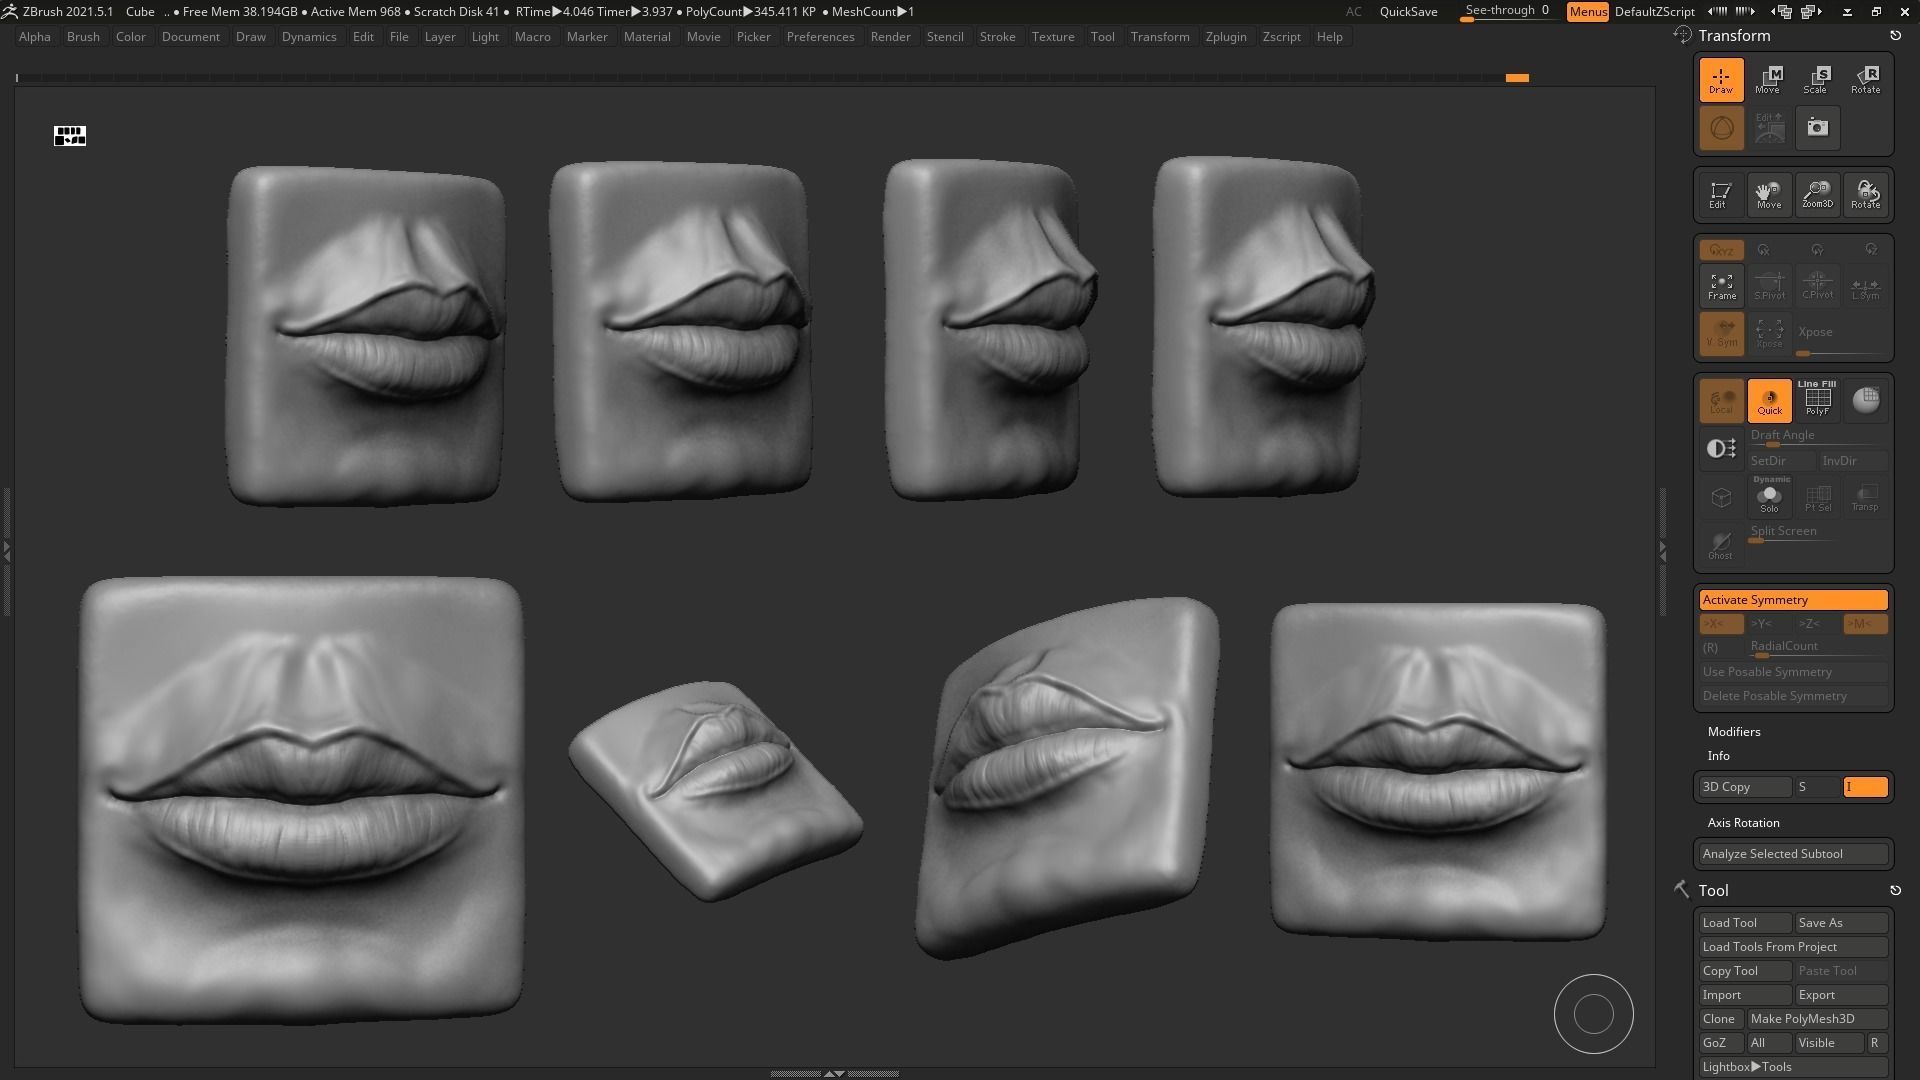
Task: Expand the Modifiers section
Action: pos(1733,732)
